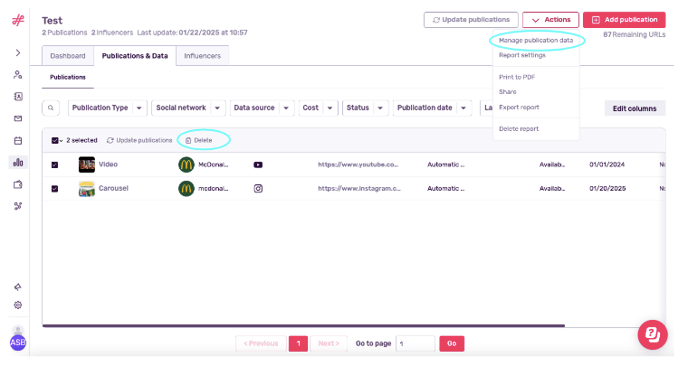Choose Export report from menu
The image size is (688, 366).
point(519,107)
